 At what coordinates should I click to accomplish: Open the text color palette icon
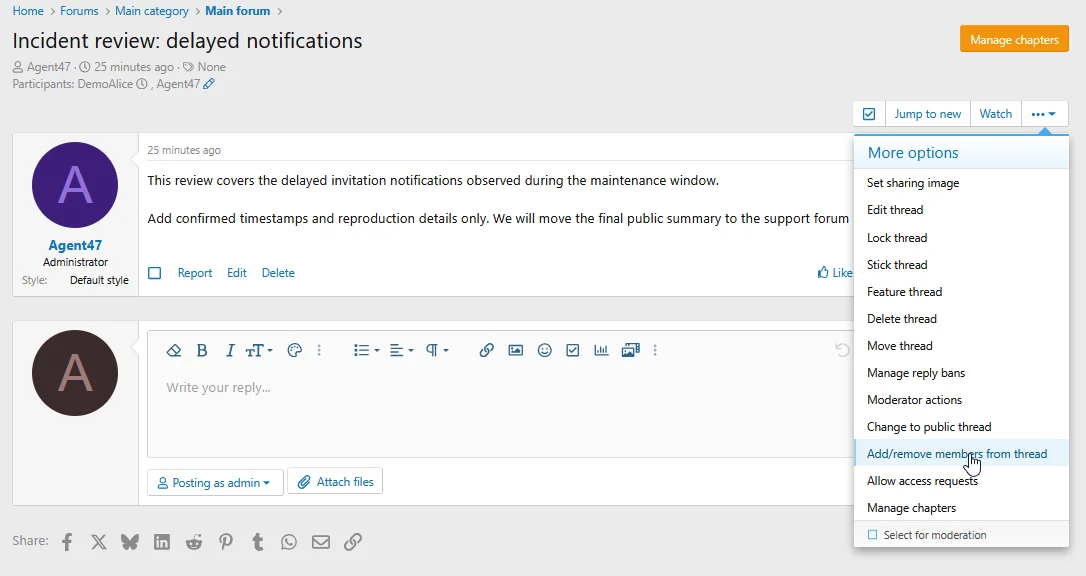pyautogui.click(x=294, y=350)
